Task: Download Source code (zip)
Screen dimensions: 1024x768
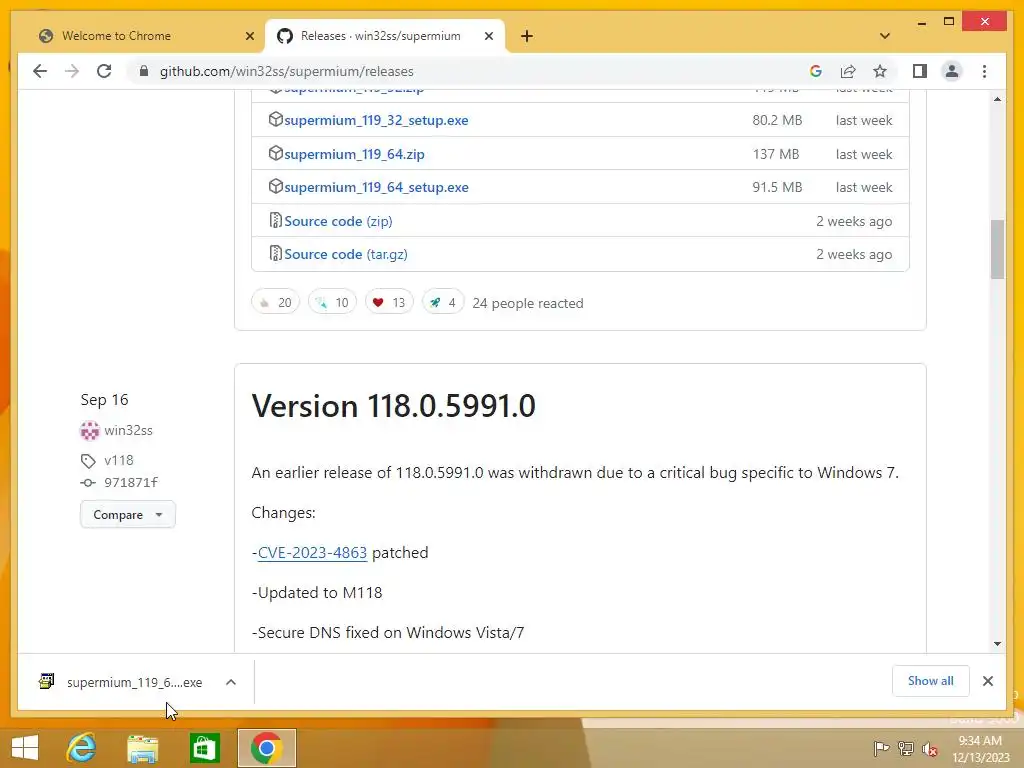Action: 338,221
